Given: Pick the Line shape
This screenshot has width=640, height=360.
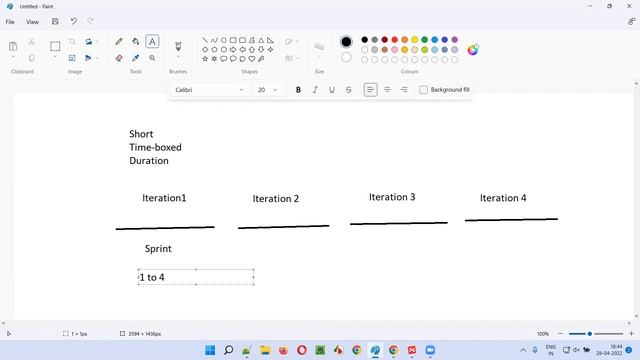Looking at the screenshot, I should pos(205,40).
